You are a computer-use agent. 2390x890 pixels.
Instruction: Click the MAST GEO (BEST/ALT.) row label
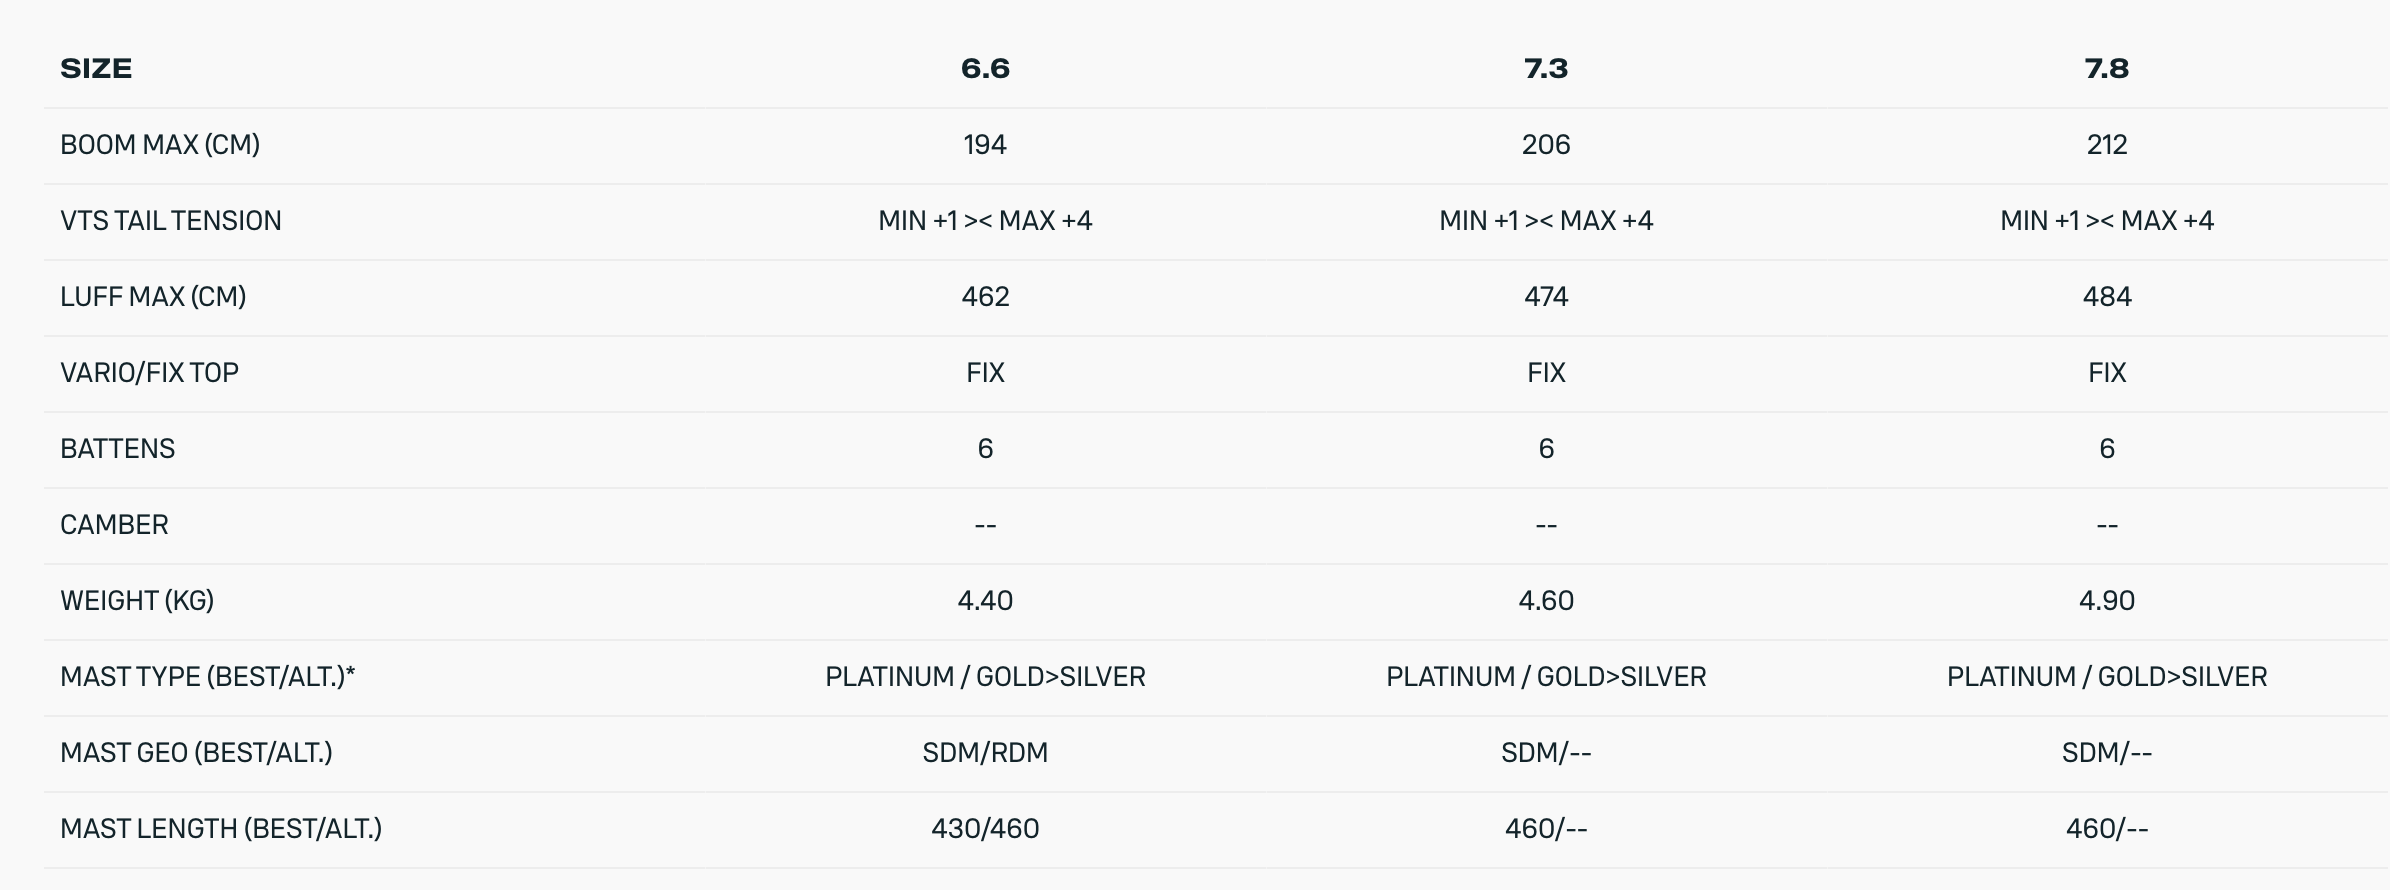pyautogui.click(x=196, y=753)
